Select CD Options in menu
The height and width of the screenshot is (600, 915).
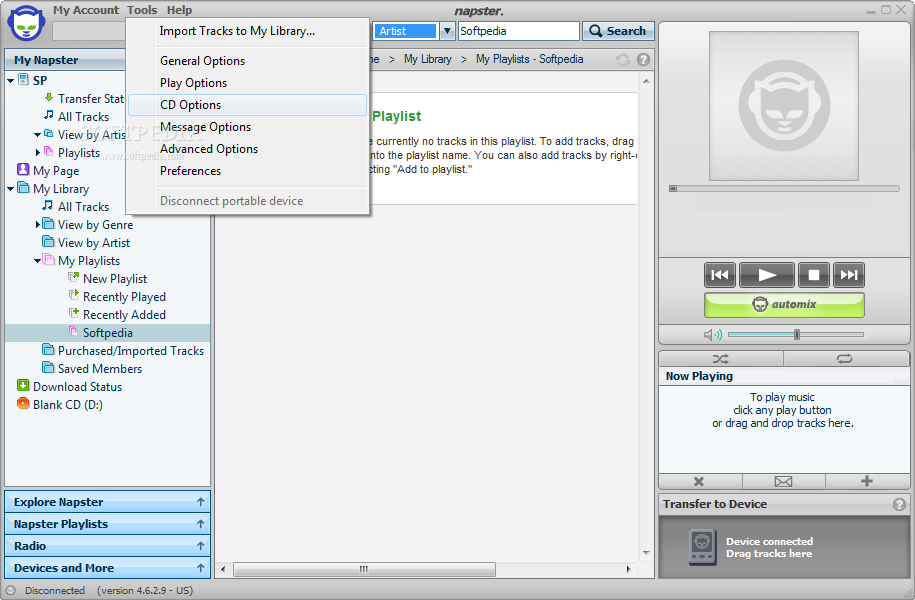pyautogui.click(x=248, y=105)
